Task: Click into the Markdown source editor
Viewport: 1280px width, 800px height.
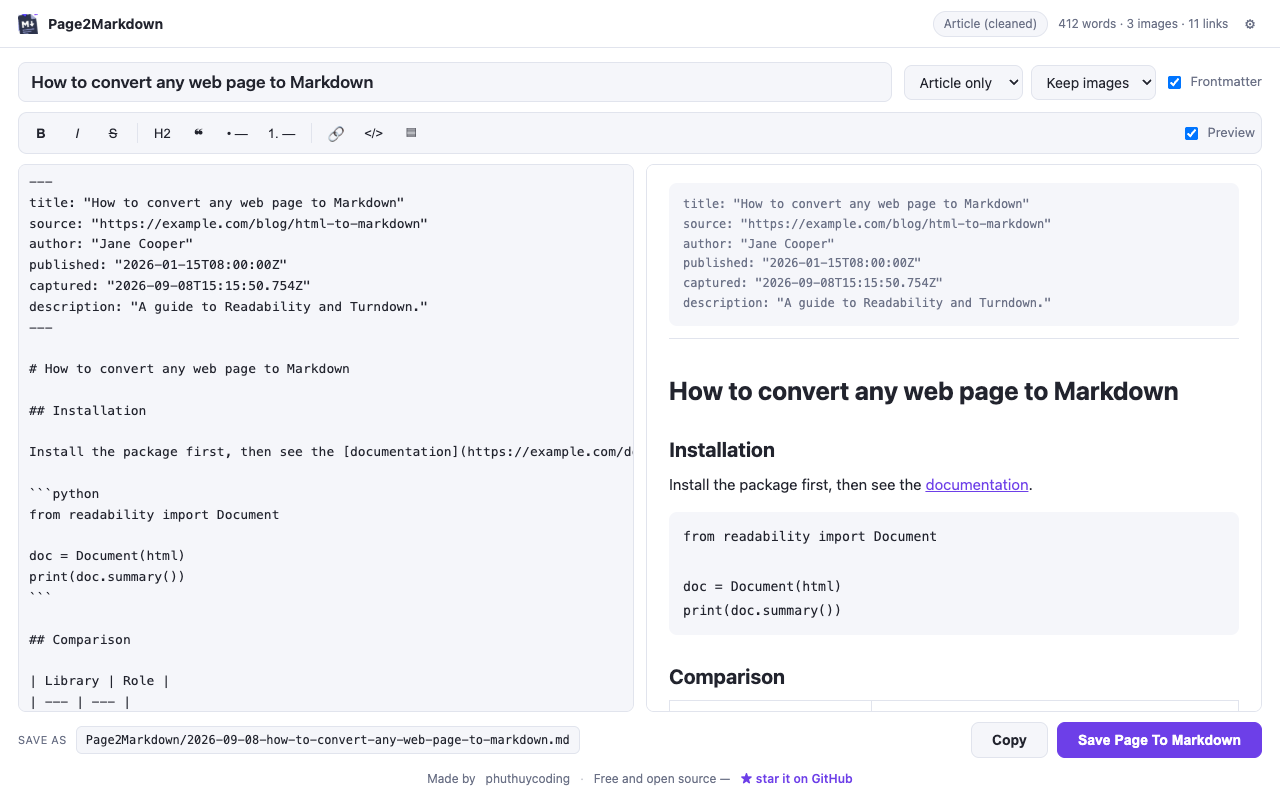Action: coord(326,438)
